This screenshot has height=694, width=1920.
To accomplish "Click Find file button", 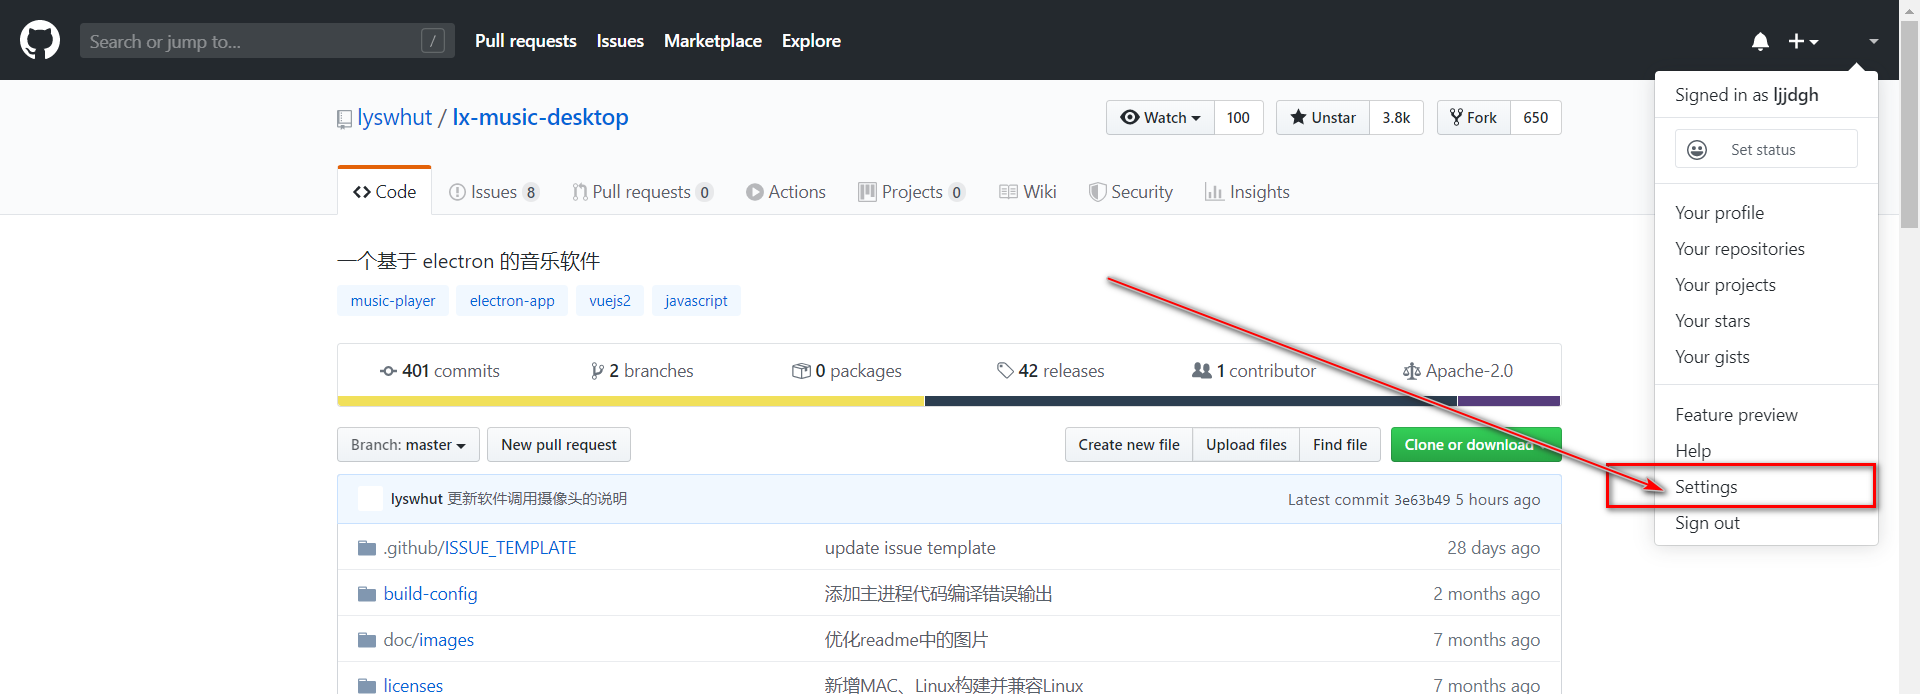I will click(x=1340, y=445).
